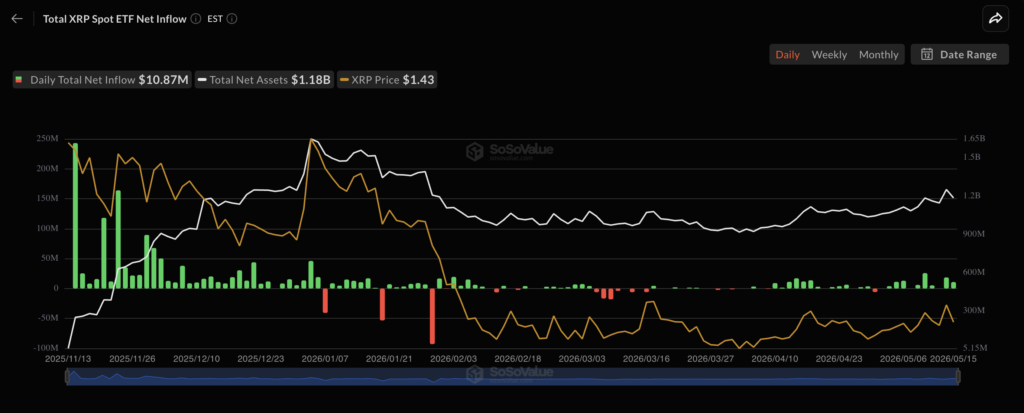Select the Daily tab
Image resolution: width=1024 pixels, height=413 pixels.
point(788,54)
